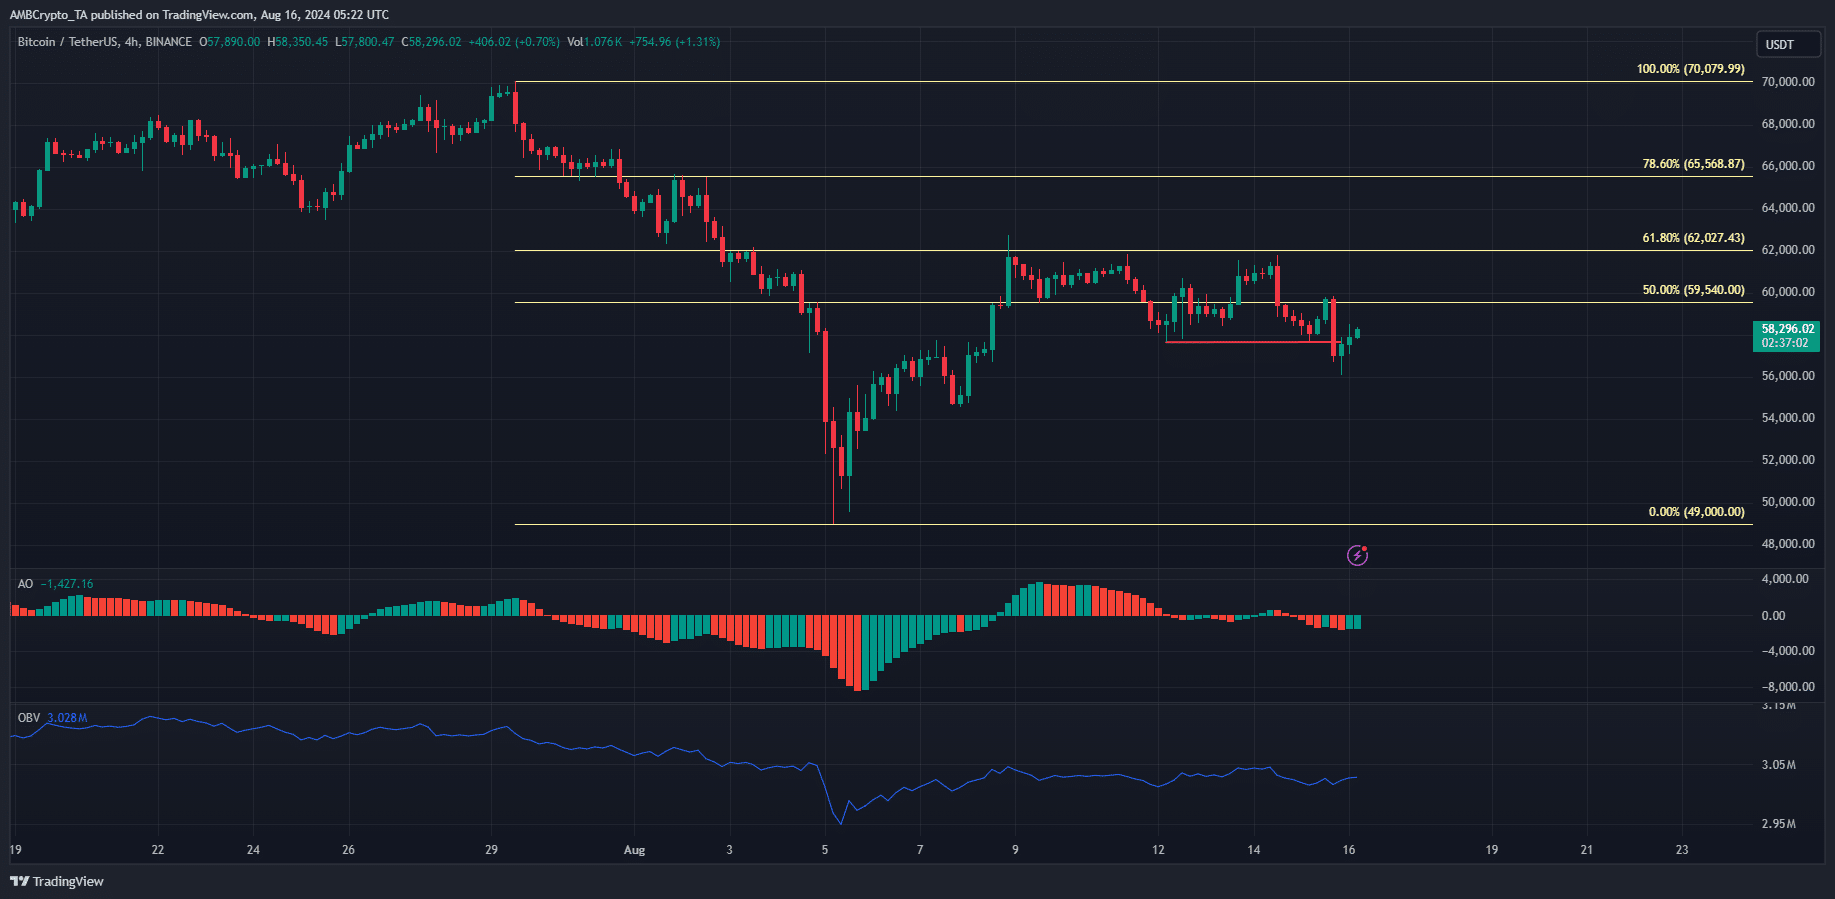
Task: Click -4,000.00 on the AO axis
Action: point(1788,651)
